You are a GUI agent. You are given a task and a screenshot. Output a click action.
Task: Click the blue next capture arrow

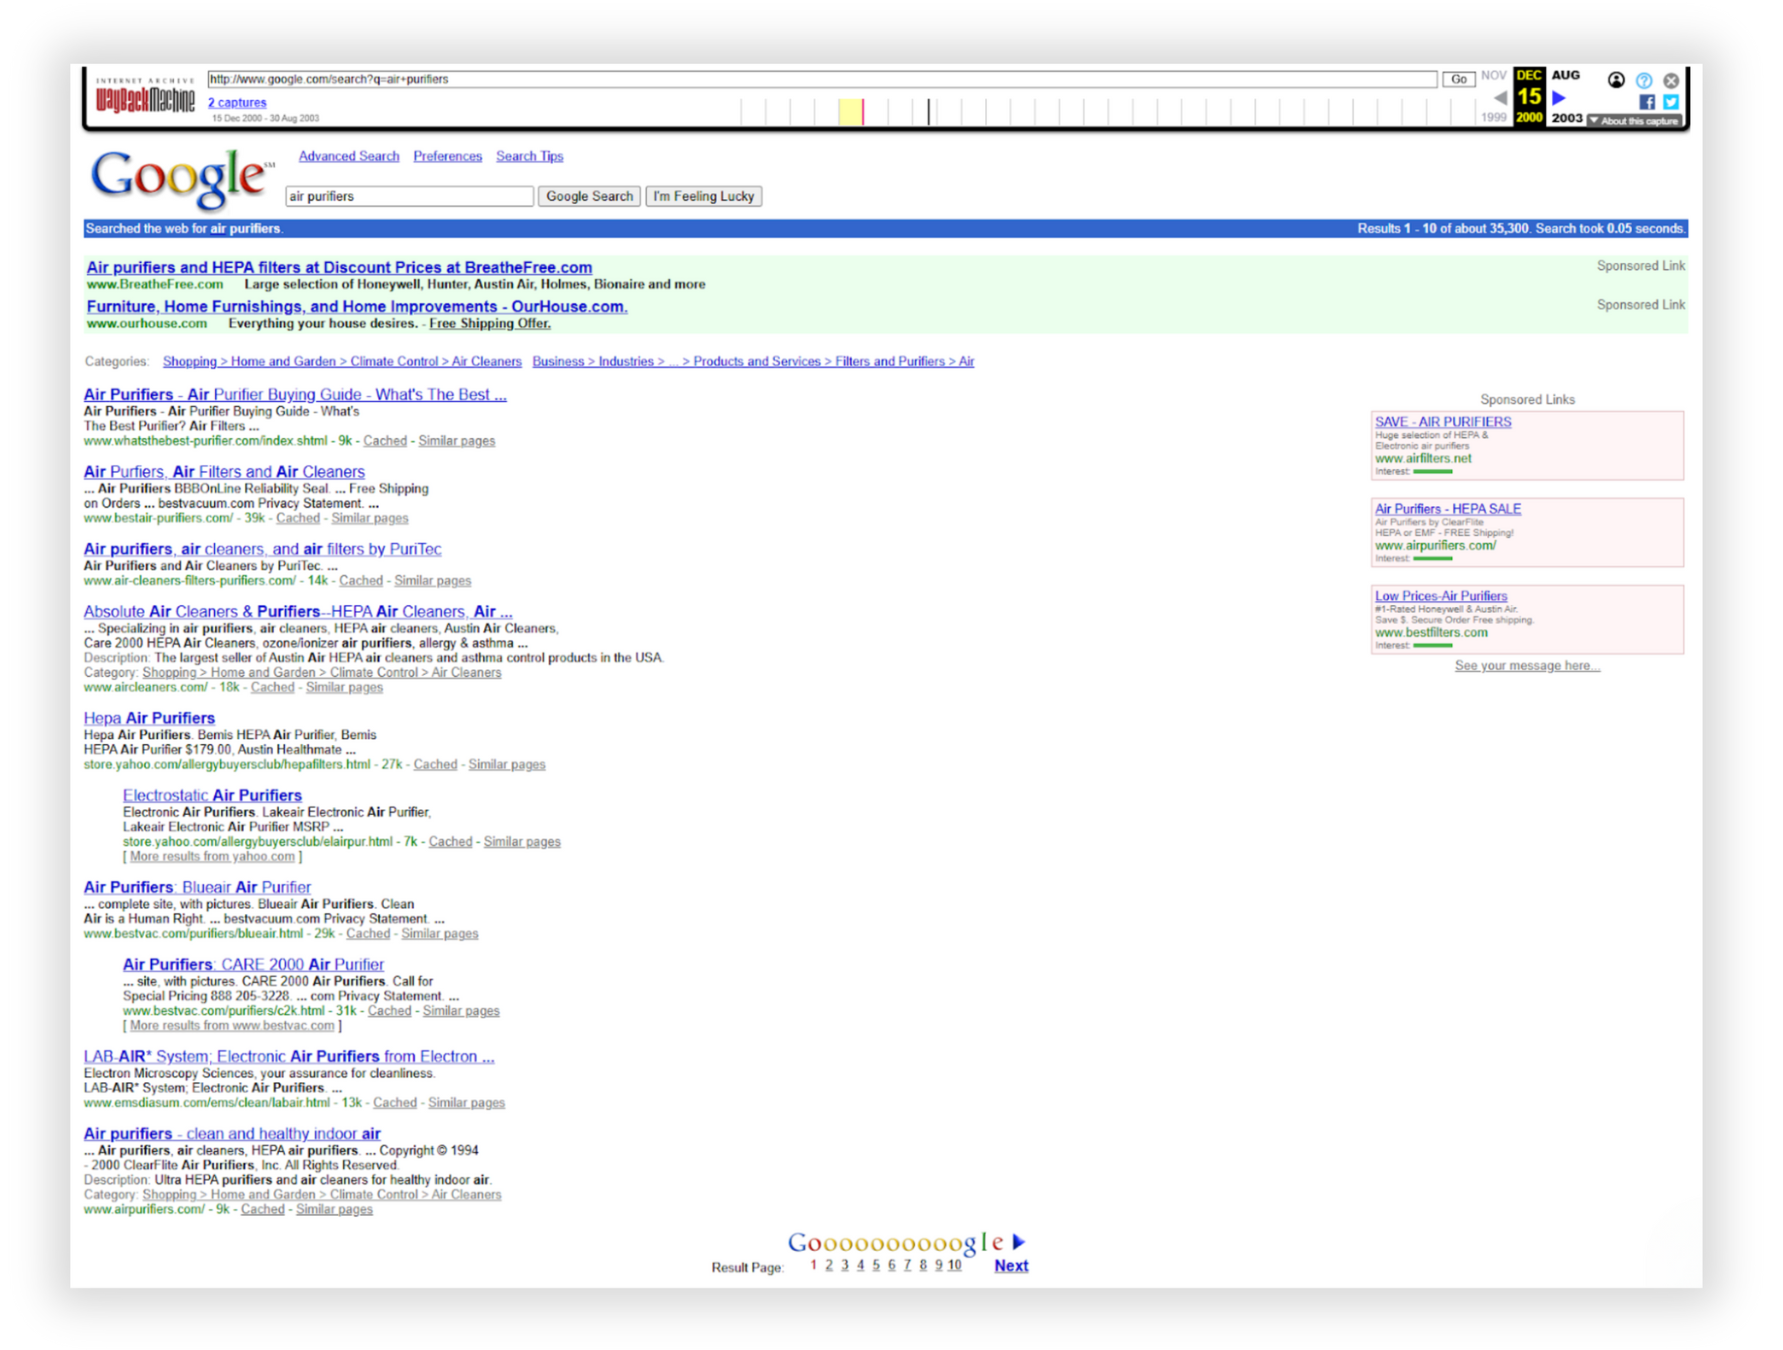[1559, 98]
